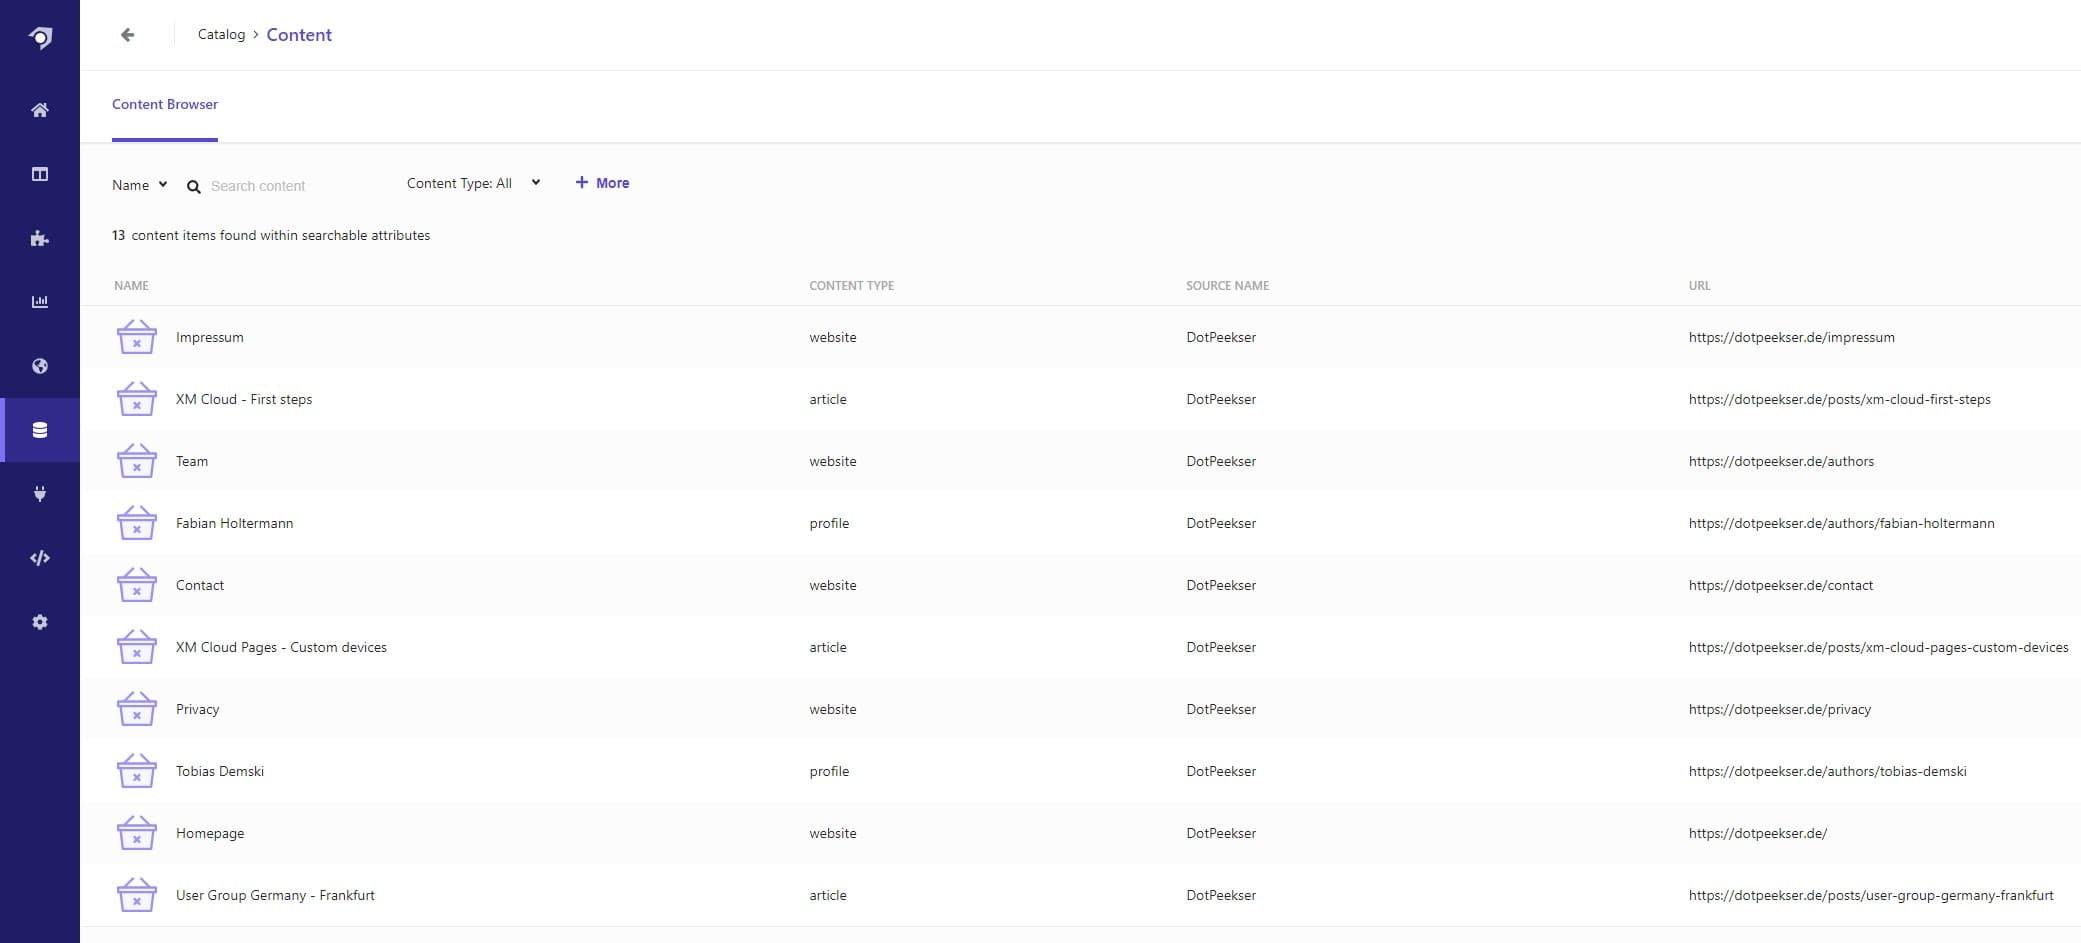The width and height of the screenshot is (2081, 943).
Task: Click the NAME column header
Action: (131, 286)
